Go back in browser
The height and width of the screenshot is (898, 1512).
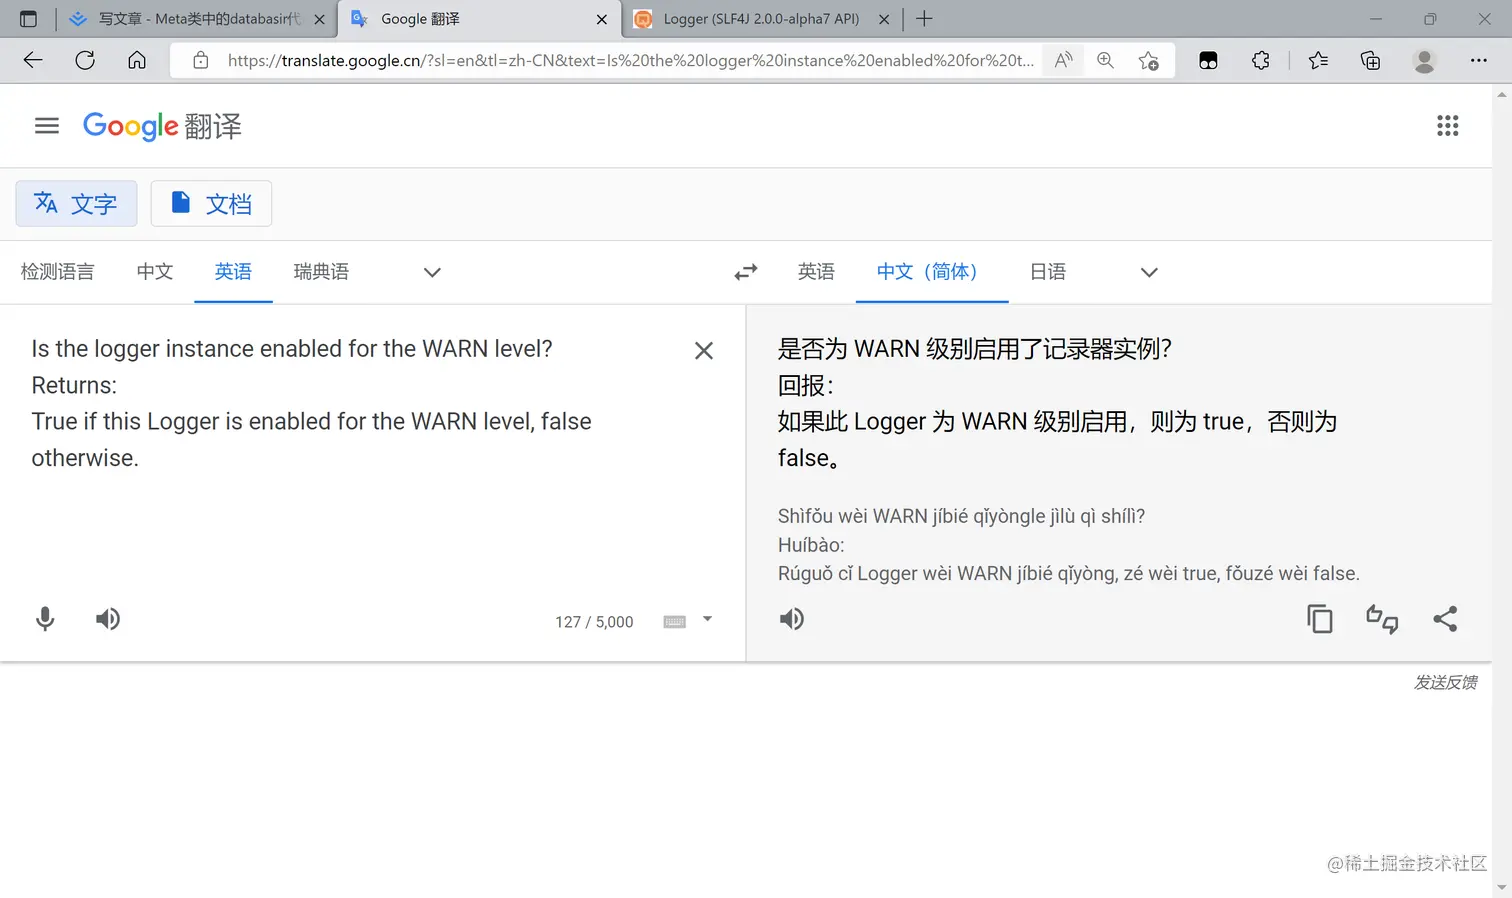[33, 60]
